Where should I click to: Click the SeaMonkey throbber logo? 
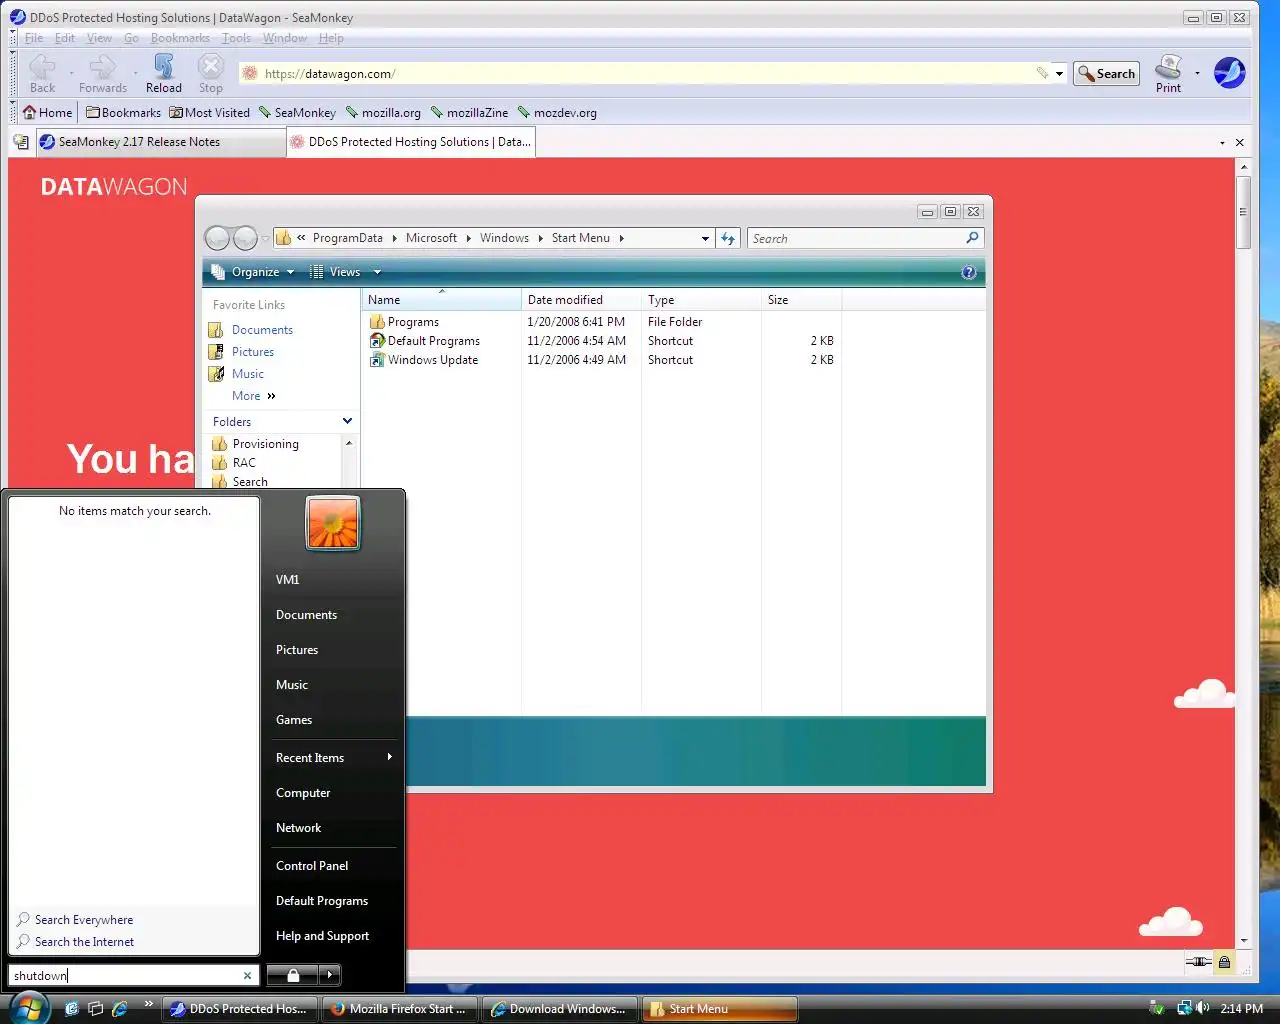[x=1229, y=73]
